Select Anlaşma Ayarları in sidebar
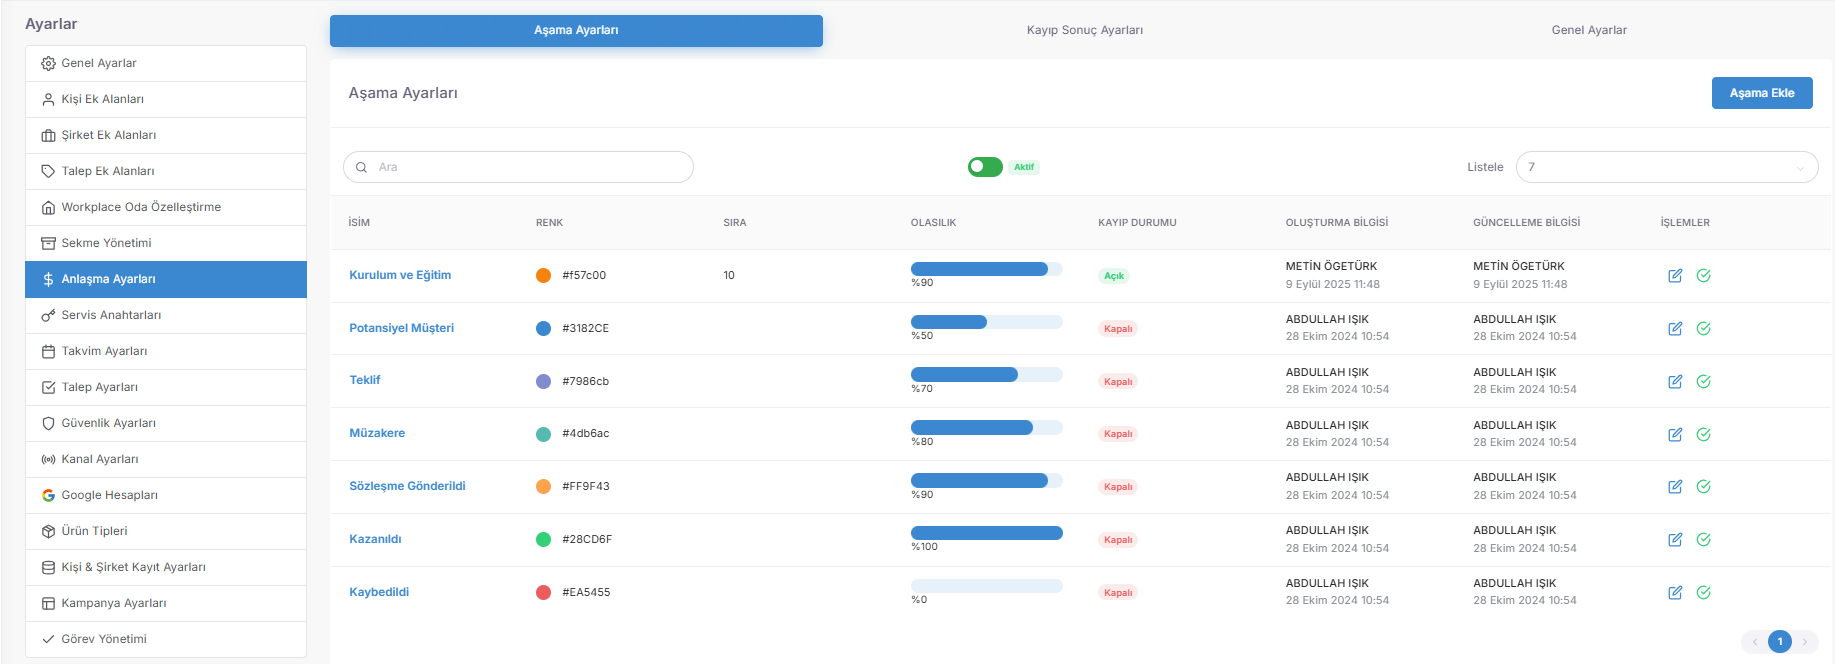 click(166, 279)
